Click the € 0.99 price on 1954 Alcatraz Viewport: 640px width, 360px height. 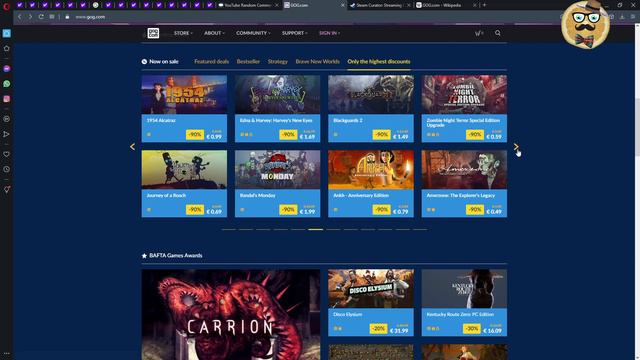(214, 137)
